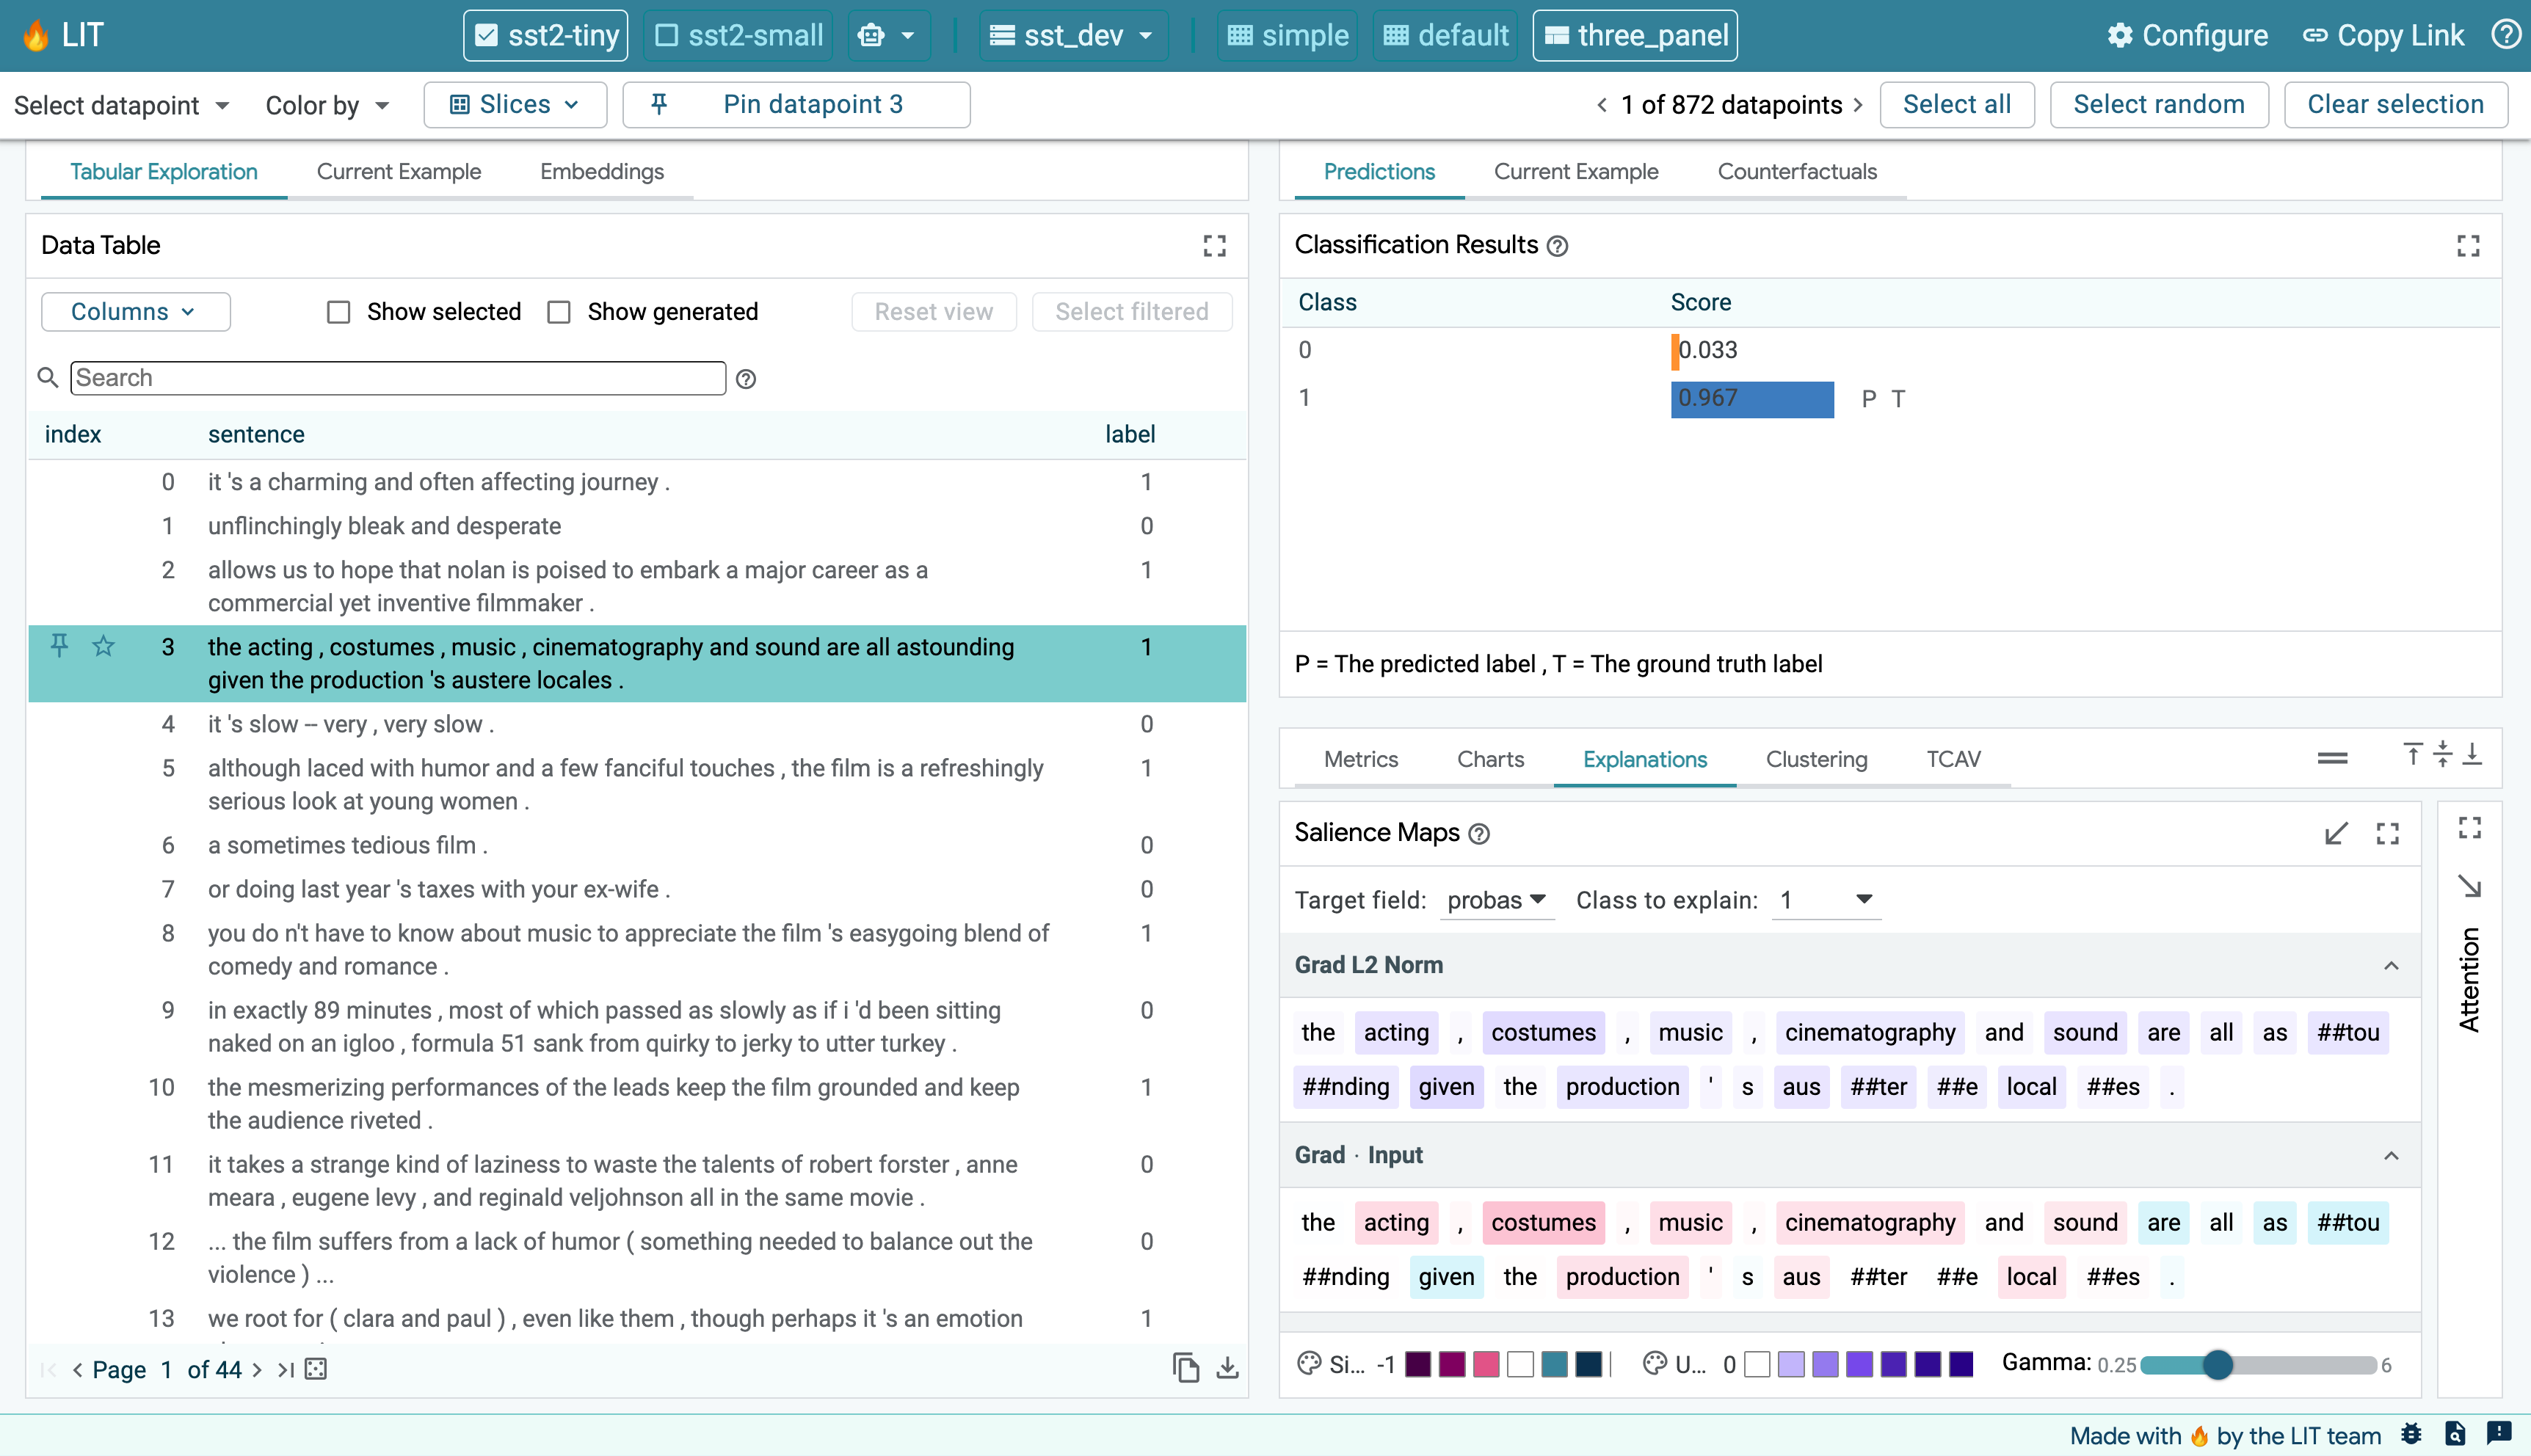Viewport: 2531px width, 1456px height.
Task: Minimize lower panel downward
Action: (2472, 754)
